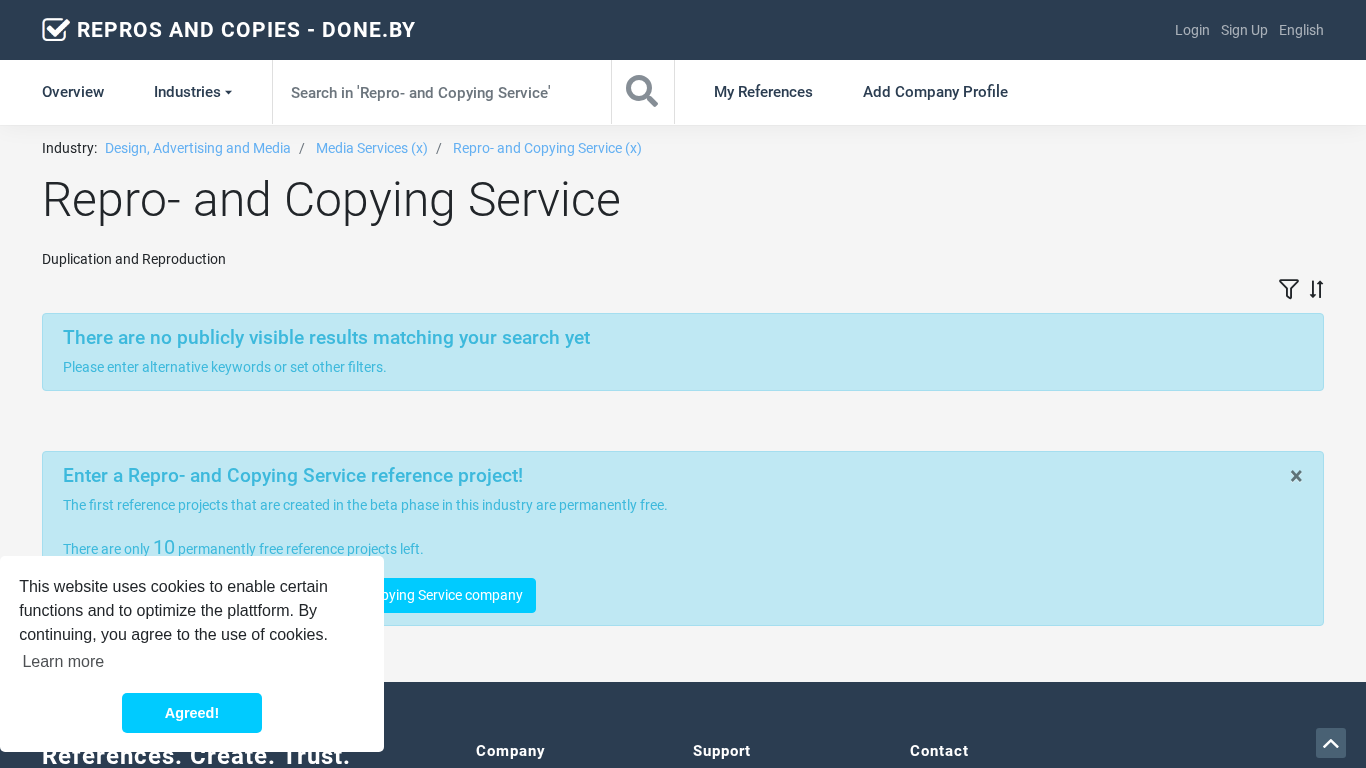The width and height of the screenshot is (1366, 768).
Task: Dismiss the reference project notice with X
Action: tap(1296, 476)
